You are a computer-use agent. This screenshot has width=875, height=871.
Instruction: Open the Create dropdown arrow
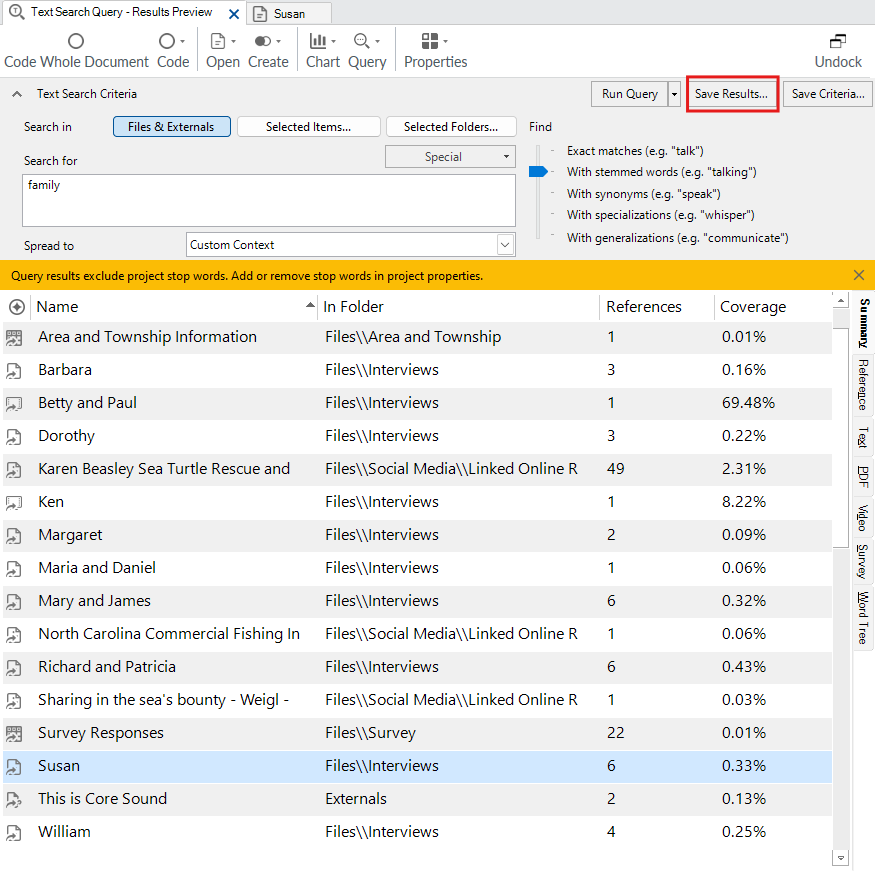click(x=278, y=41)
